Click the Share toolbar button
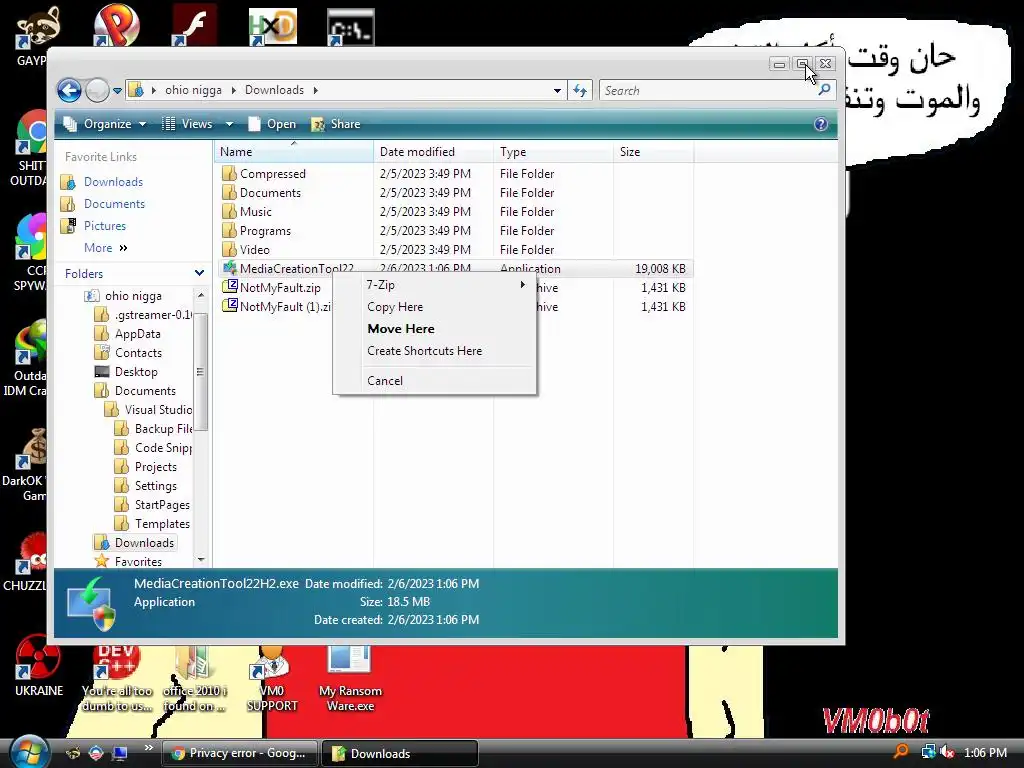This screenshot has width=1024, height=768. [336, 124]
